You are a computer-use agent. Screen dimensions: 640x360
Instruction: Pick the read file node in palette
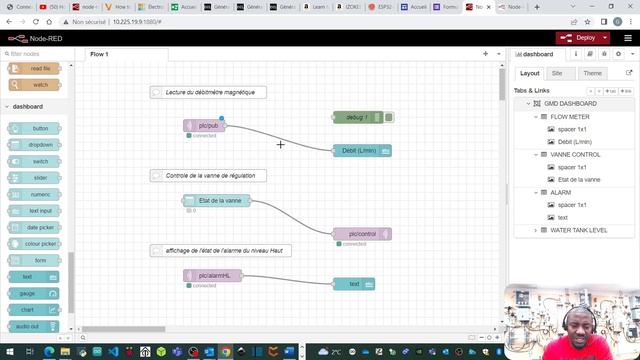pyautogui.click(x=34, y=69)
